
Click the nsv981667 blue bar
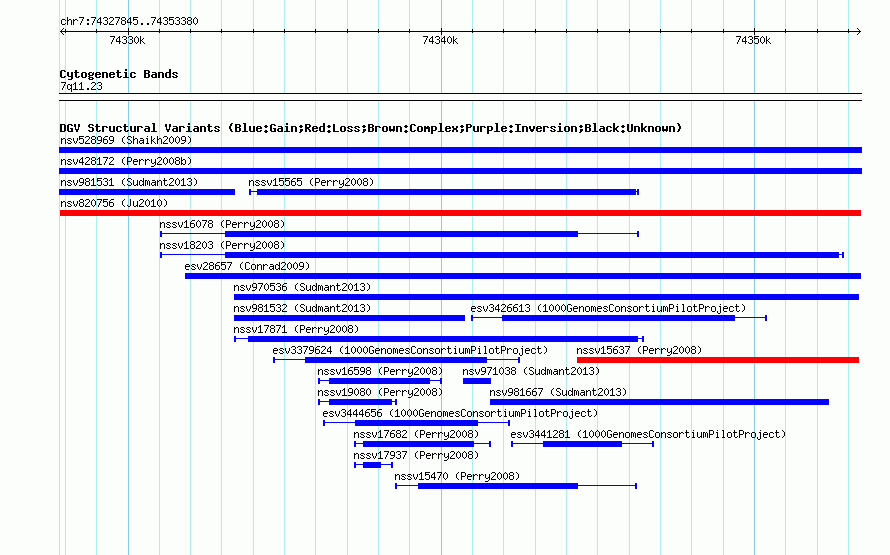click(x=660, y=402)
